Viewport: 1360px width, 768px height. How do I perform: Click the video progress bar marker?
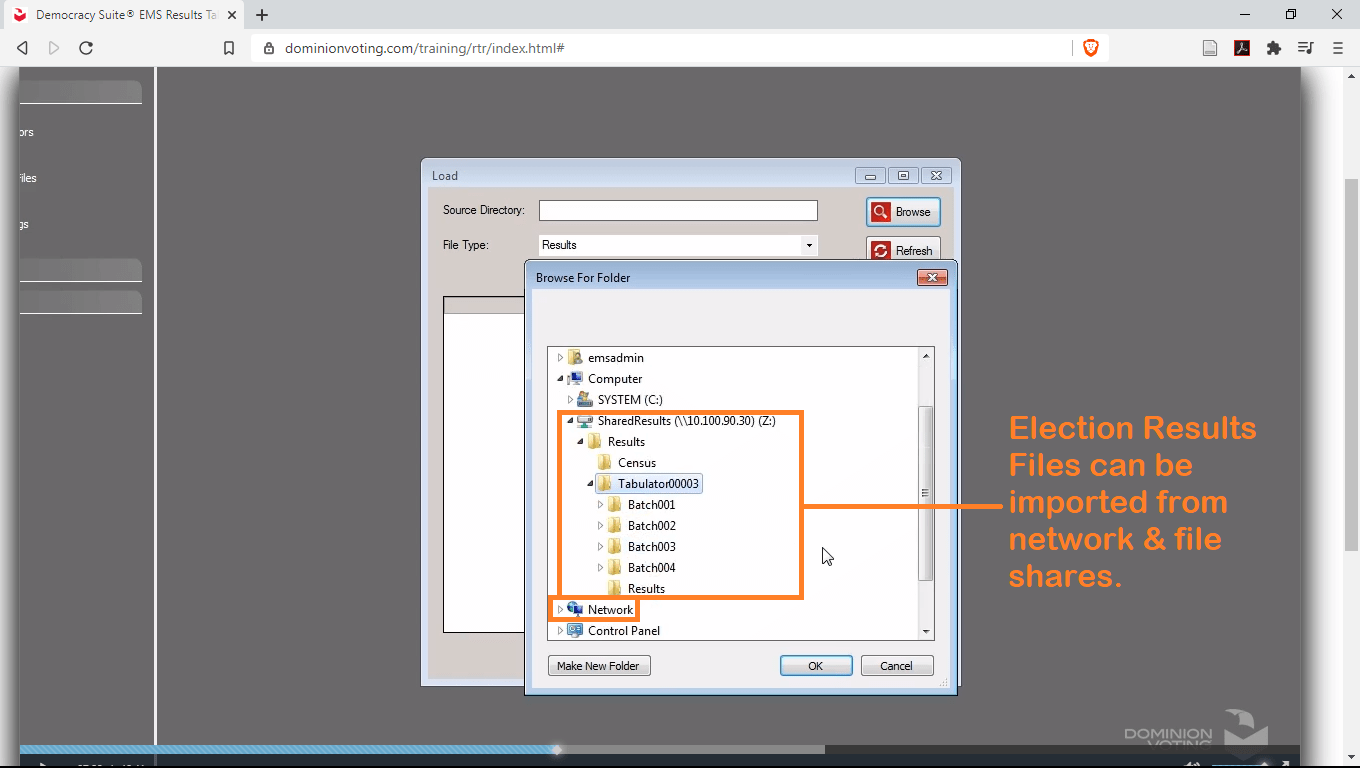(x=557, y=749)
